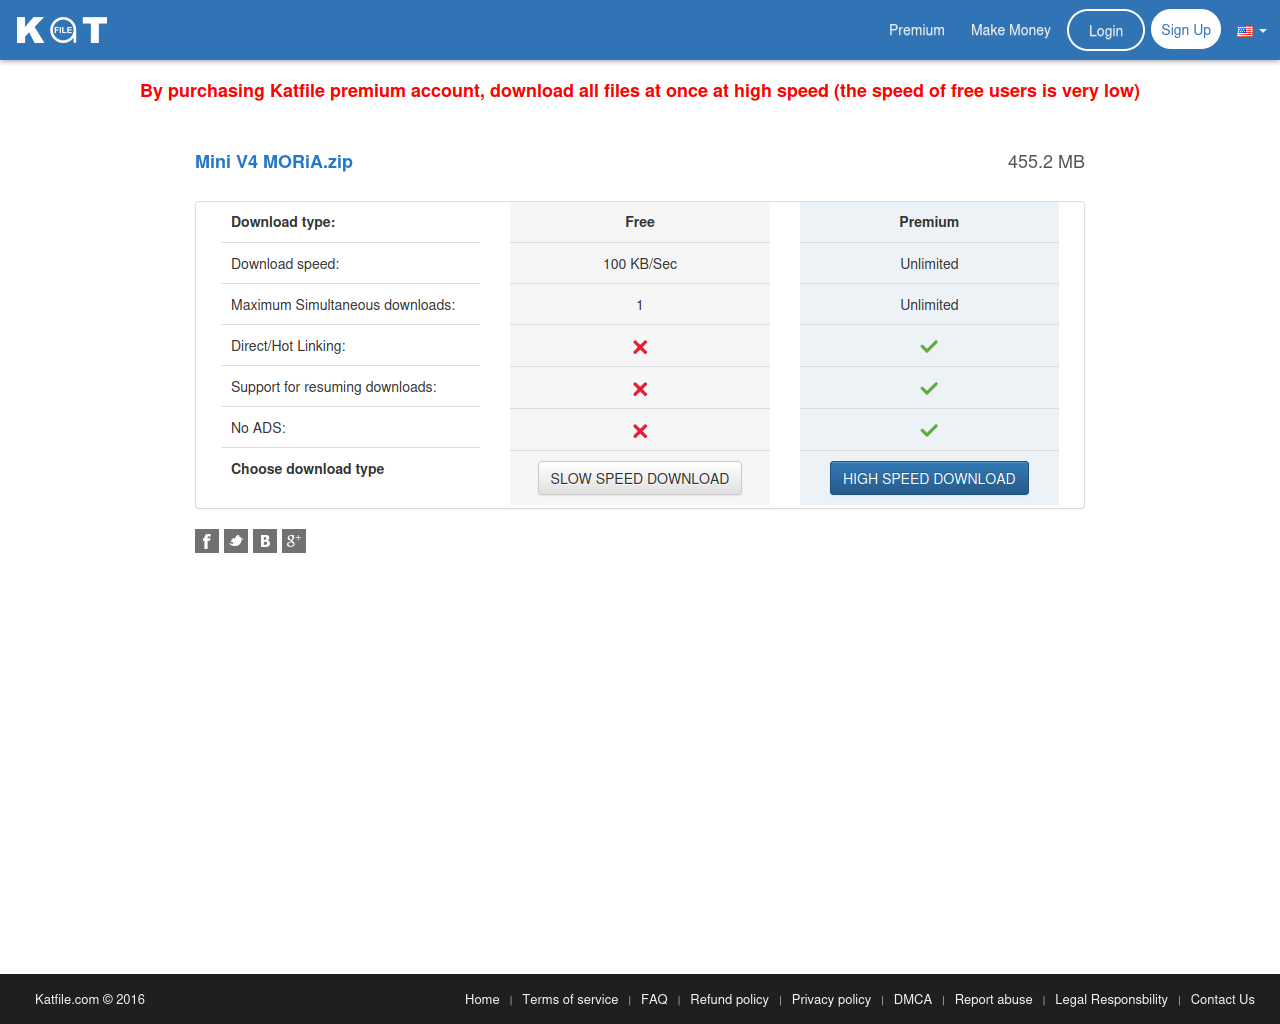Open Contact Us footer link
Screen dimensions: 1280x1024
(1222, 999)
